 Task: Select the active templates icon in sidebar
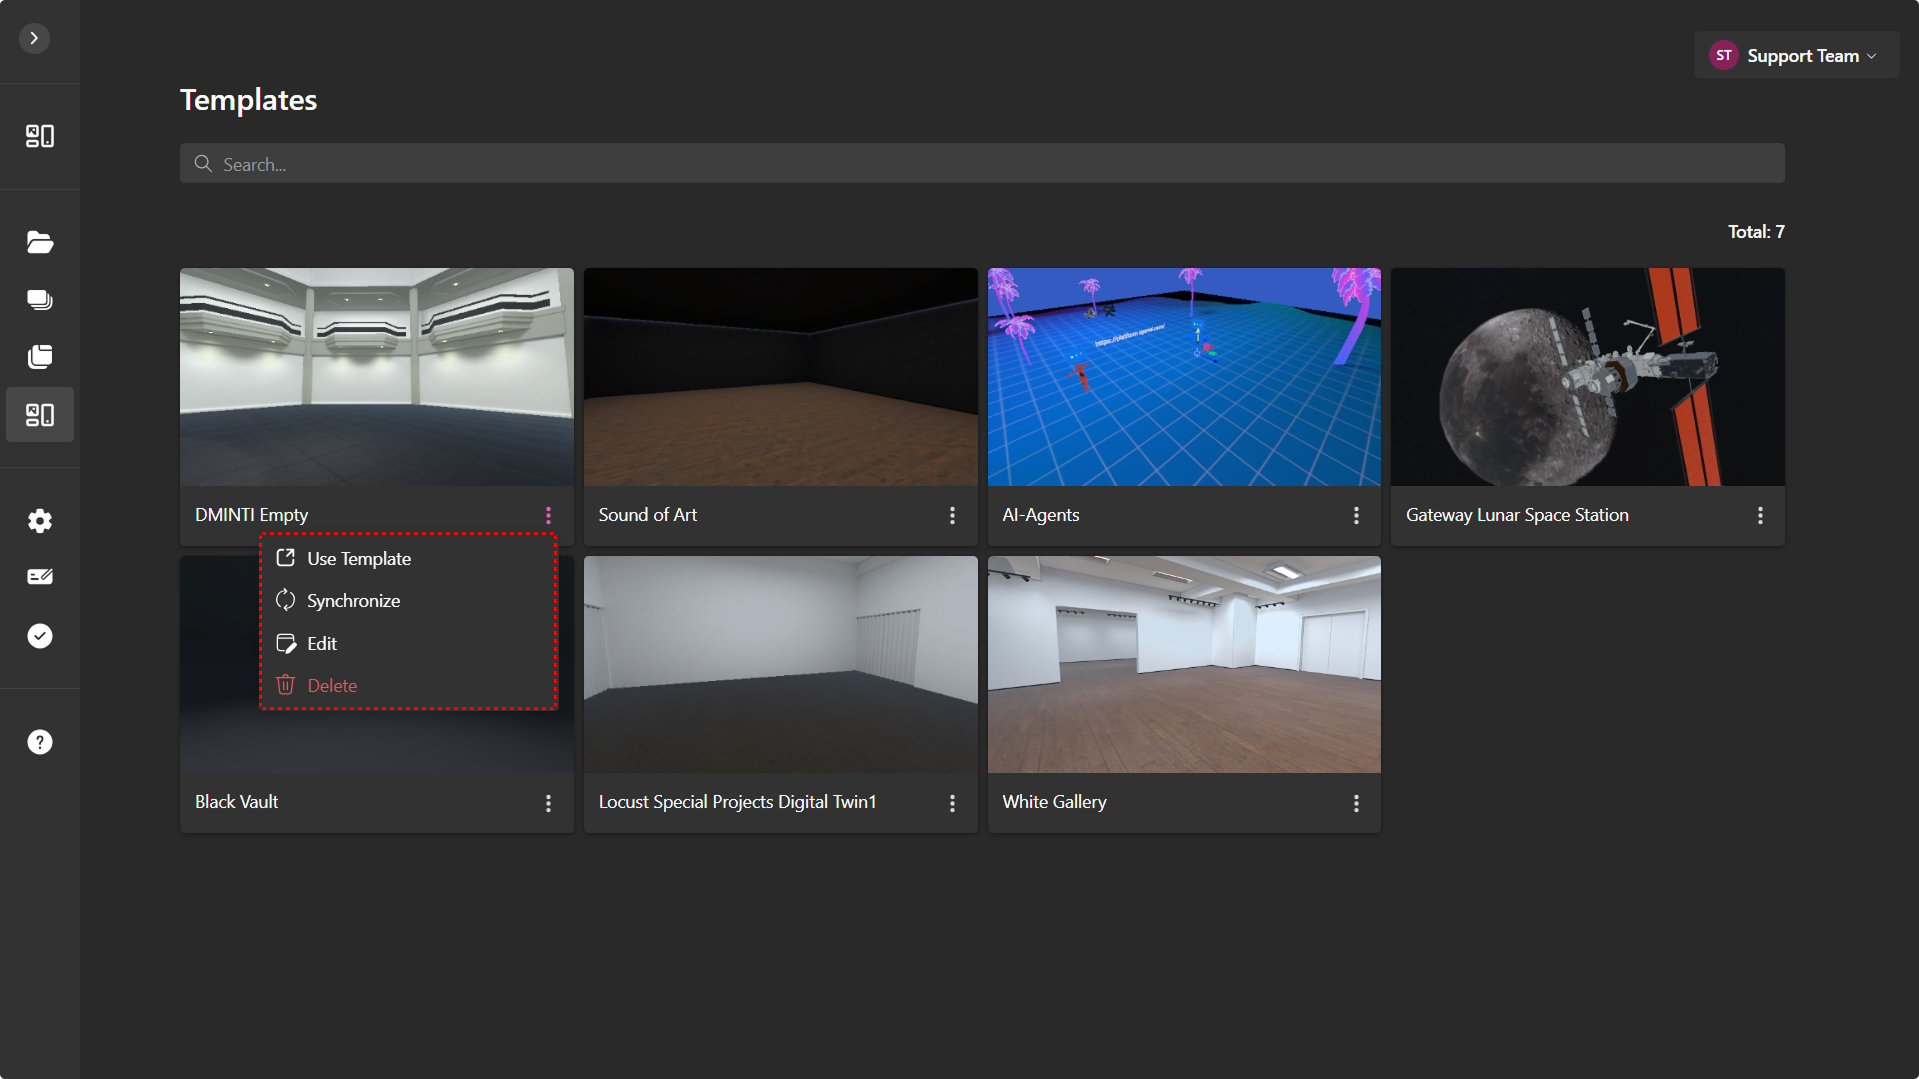pos(40,415)
